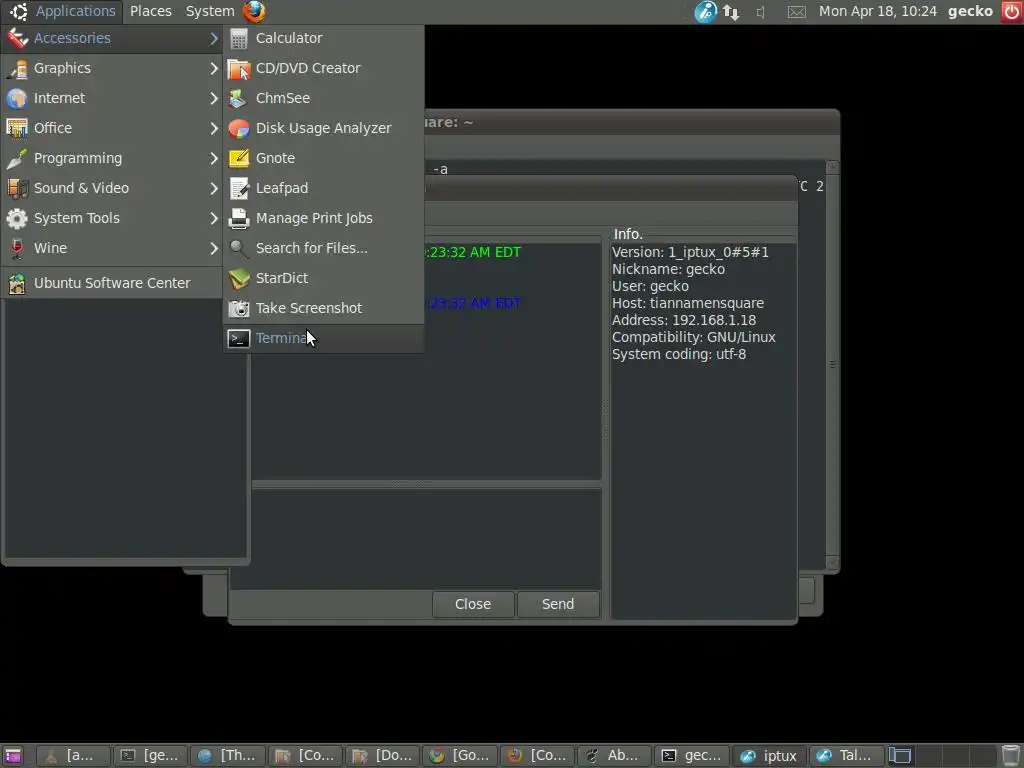Click the power session button
The image size is (1024, 768).
click(x=1012, y=11)
